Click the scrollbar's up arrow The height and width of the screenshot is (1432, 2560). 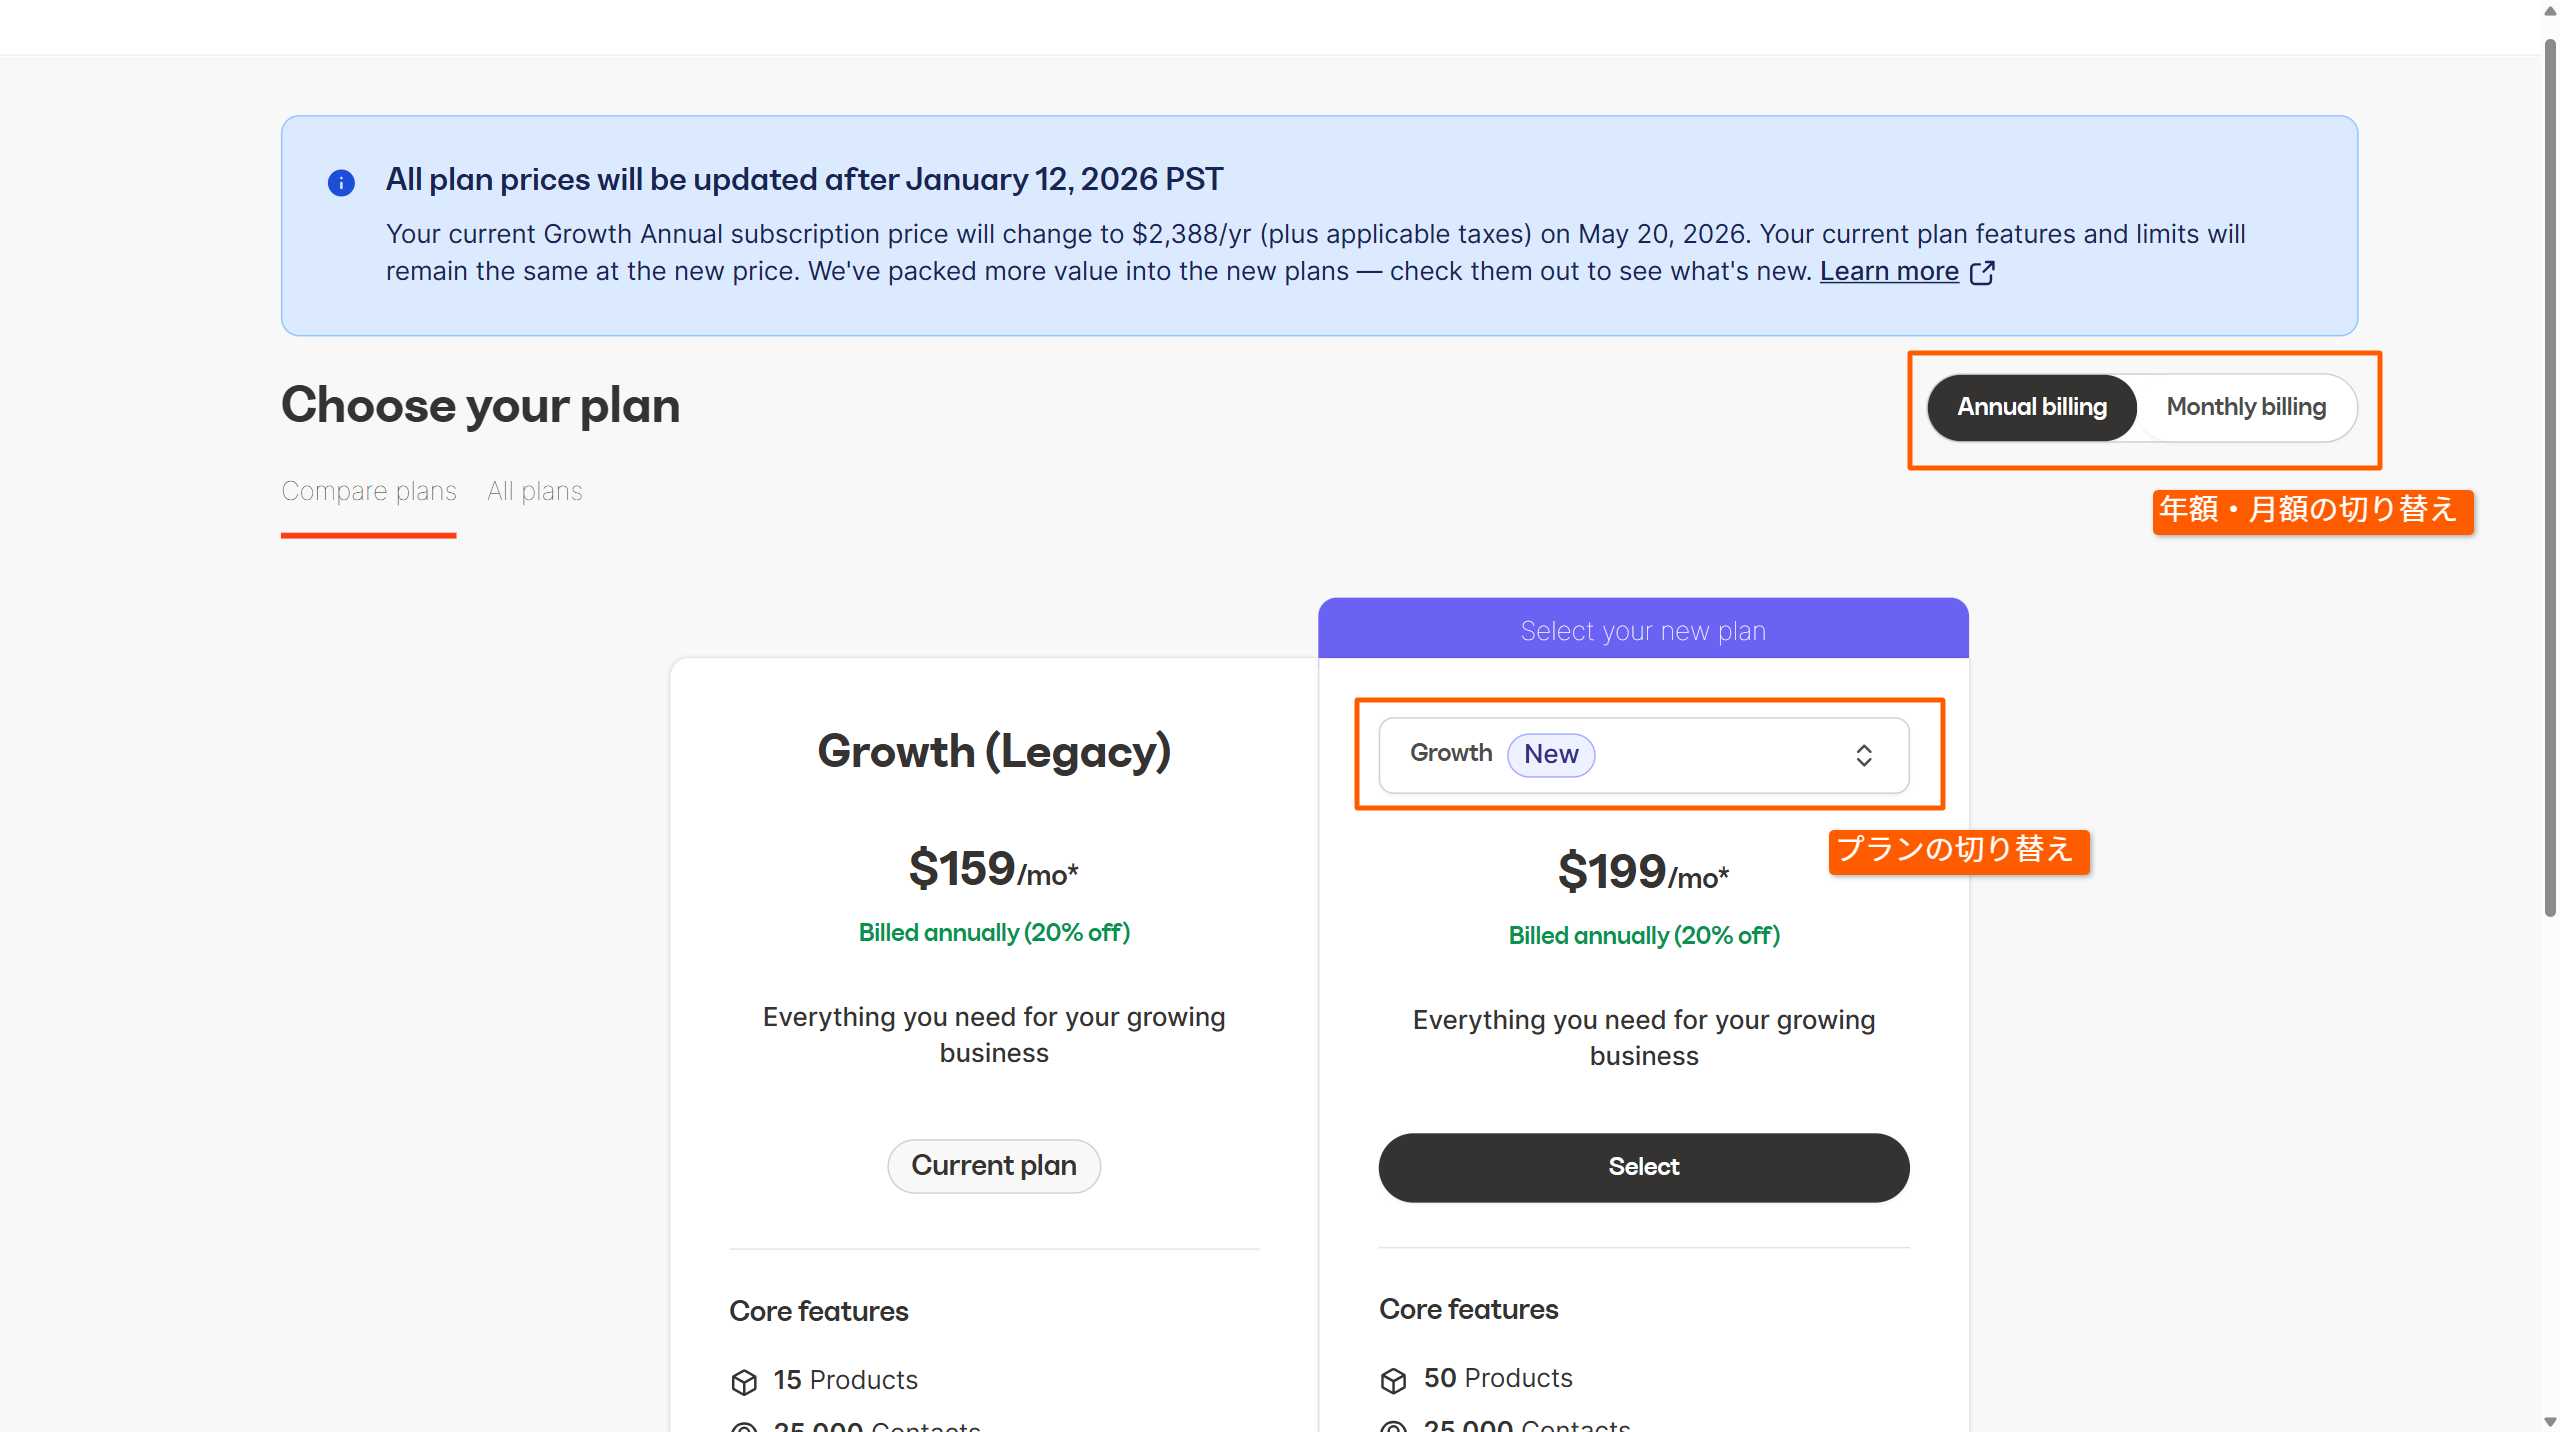pyautogui.click(x=2550, y=10)
